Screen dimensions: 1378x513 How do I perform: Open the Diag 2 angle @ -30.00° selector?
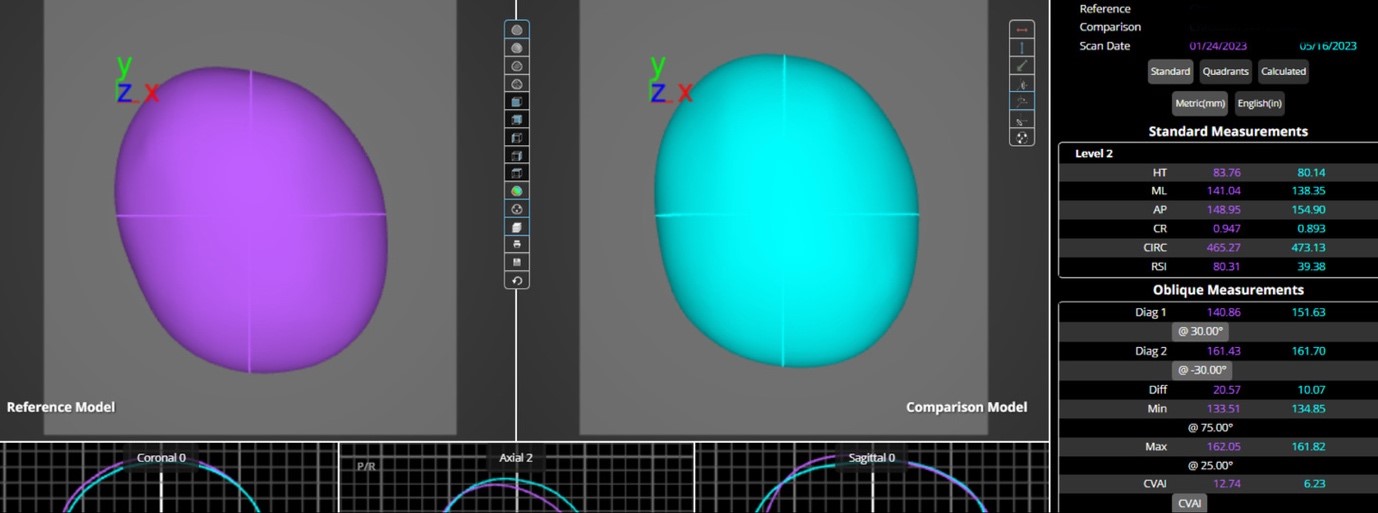click(1200, 370)
